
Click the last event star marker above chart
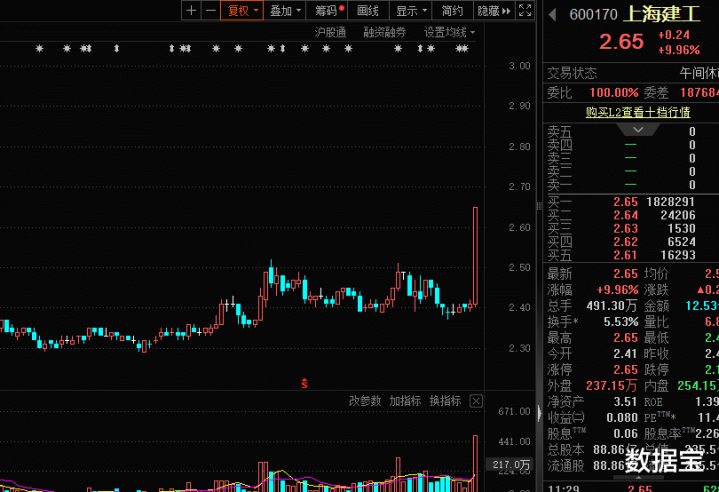pos(465,48)
